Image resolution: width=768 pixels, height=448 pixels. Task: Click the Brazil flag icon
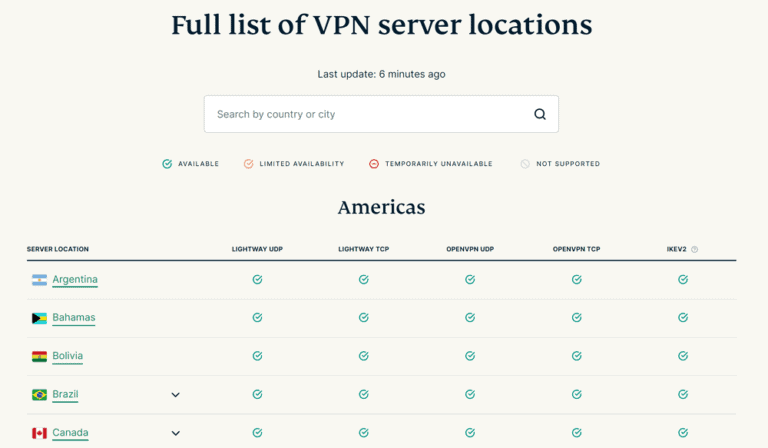click(x=40, y=395)
